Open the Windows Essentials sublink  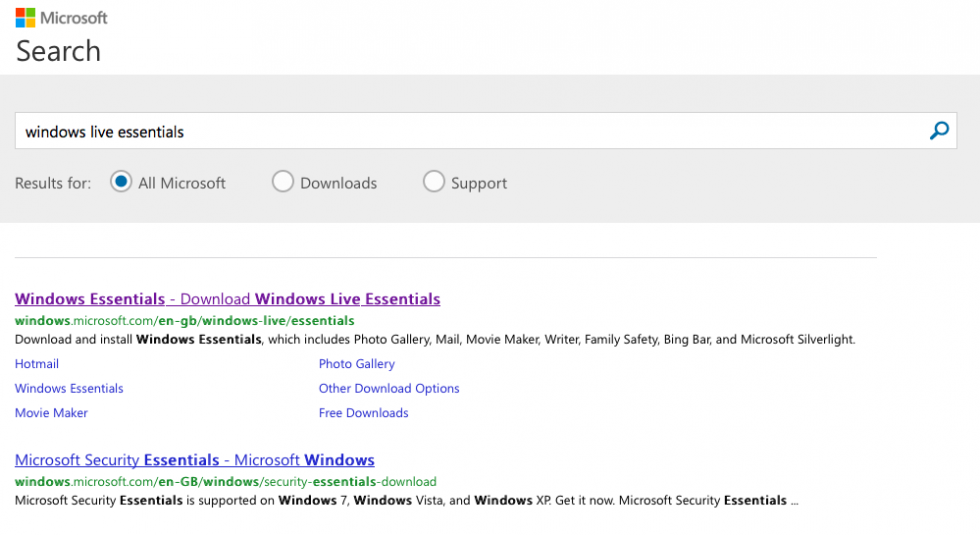[x=69, y=388]
